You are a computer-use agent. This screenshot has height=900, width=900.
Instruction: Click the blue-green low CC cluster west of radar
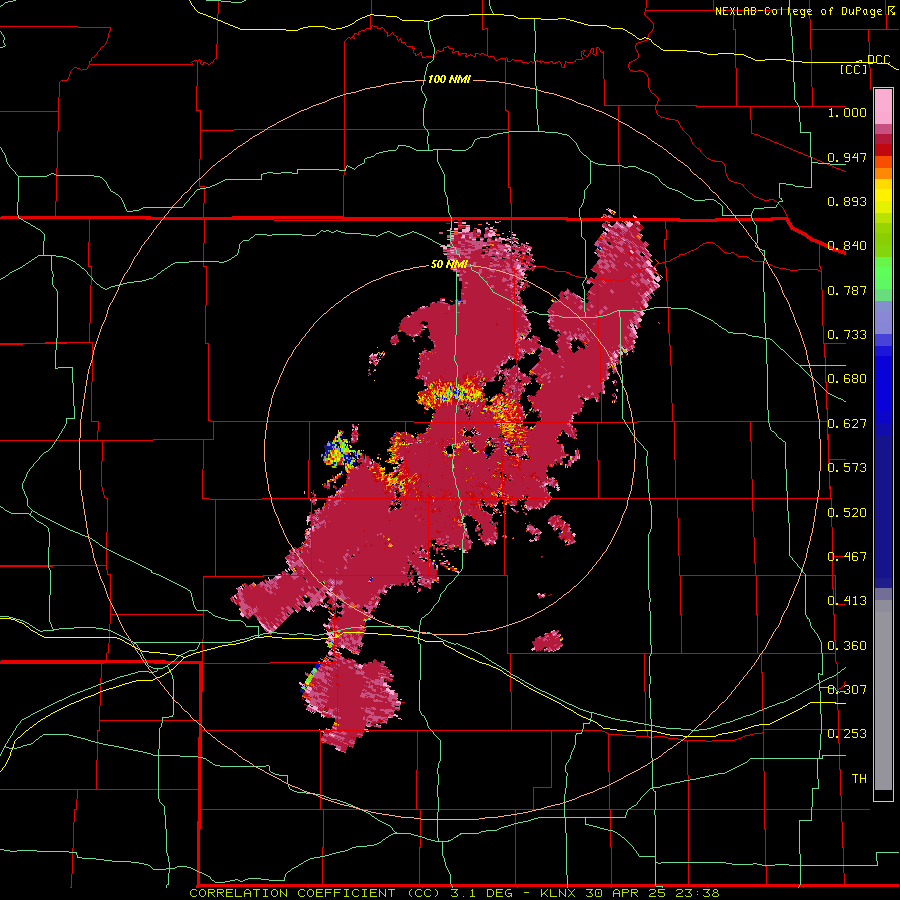pyautogui.click(x=340, y=451)
